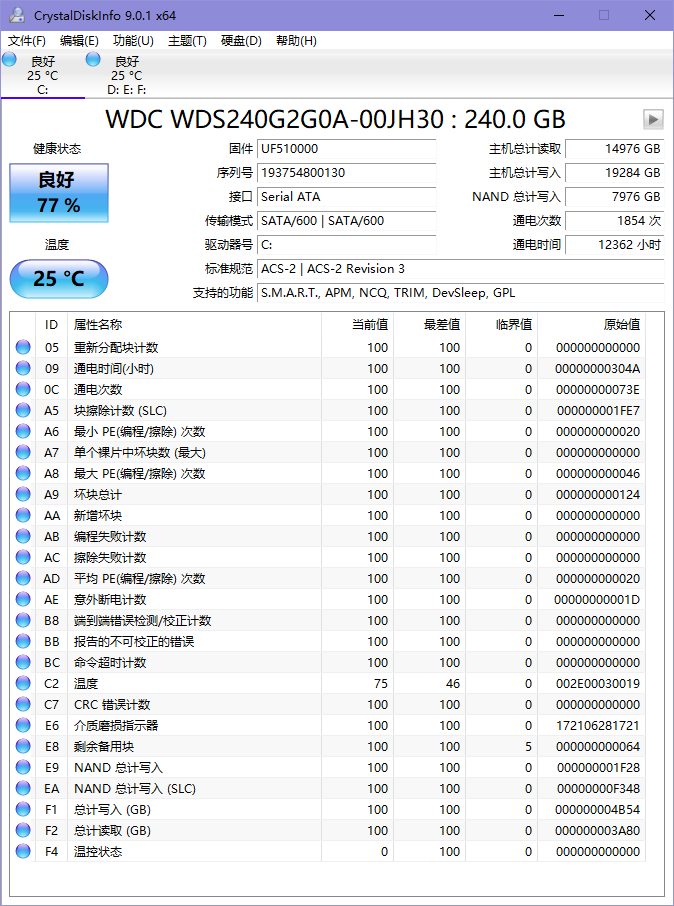This screenshot has width=674, height=906.
Task: Click status icon for temperature C2 row
Action: 23,684
